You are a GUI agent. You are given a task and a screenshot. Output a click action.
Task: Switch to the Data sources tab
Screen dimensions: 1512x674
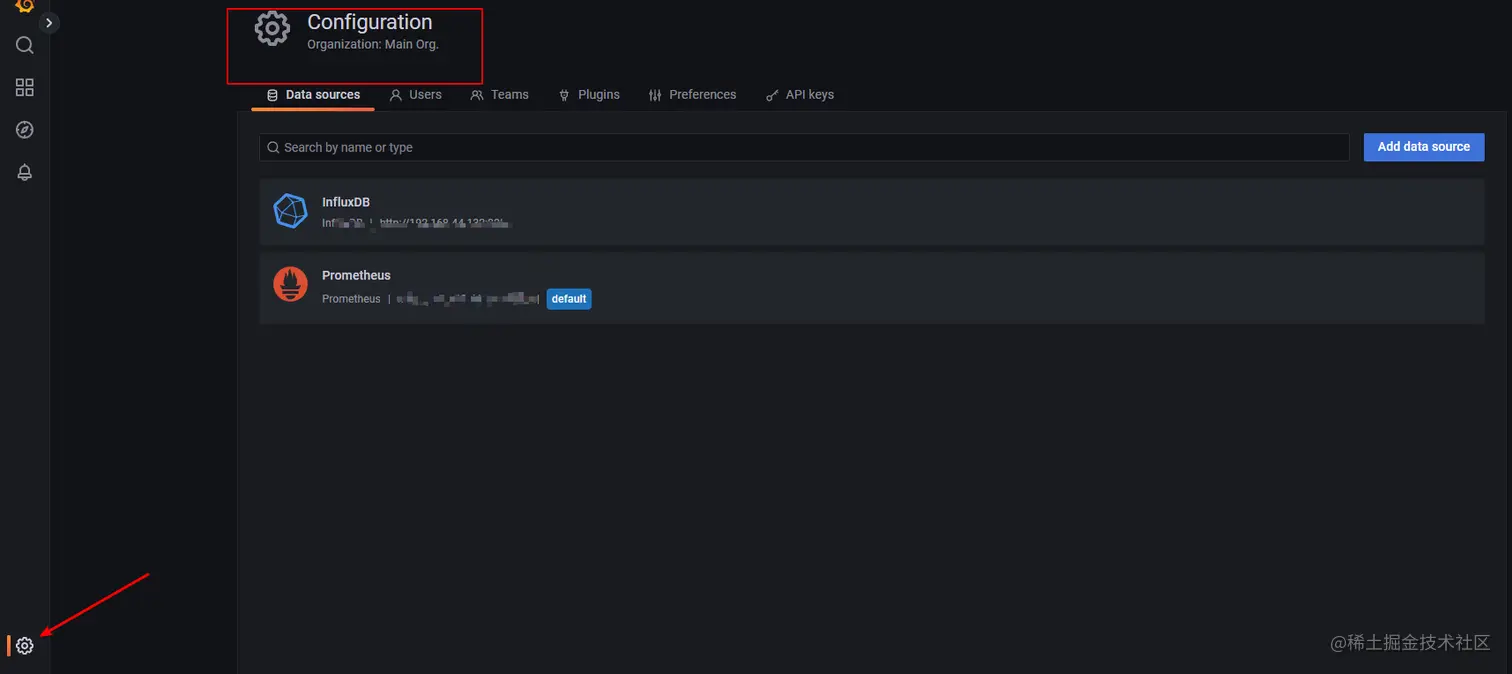(x=313, y=95)
